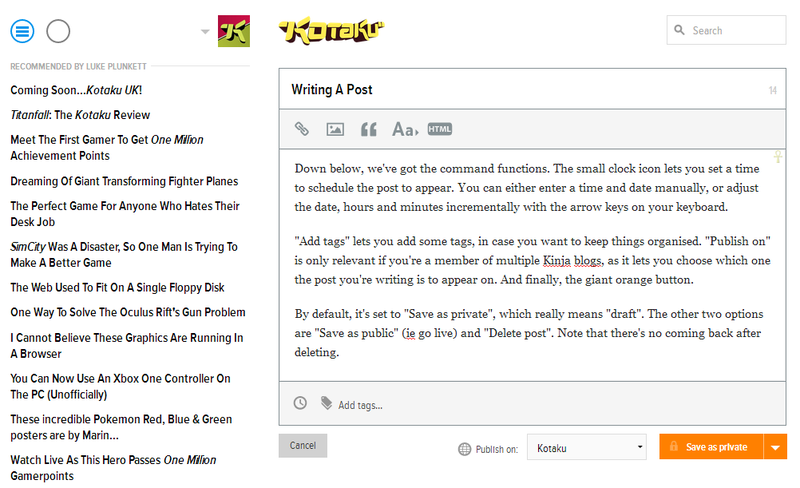Open "You Can Now Use An Xbox One Controller" link
Screen dimensions: 800x488
point(120,387)
